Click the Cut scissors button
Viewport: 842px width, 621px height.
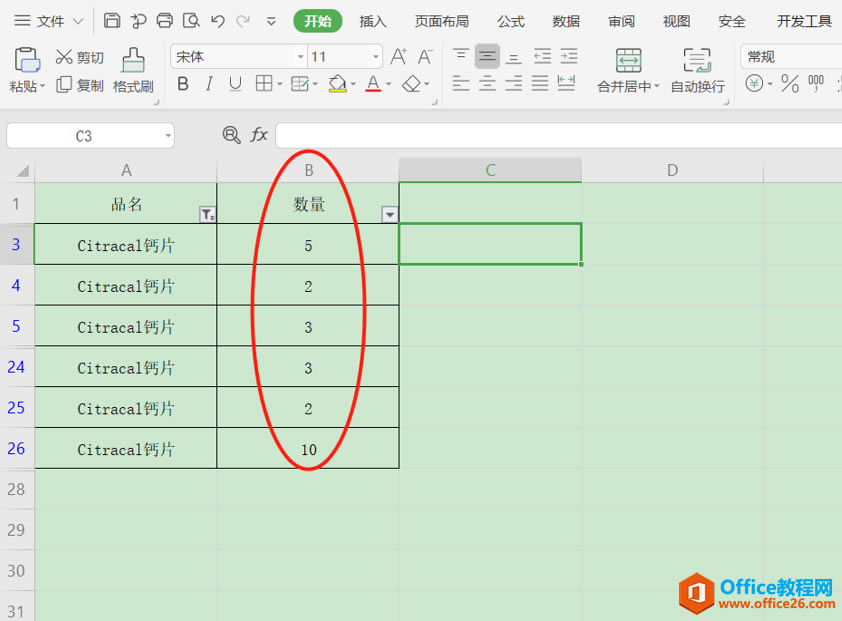(x=80, y=57)
